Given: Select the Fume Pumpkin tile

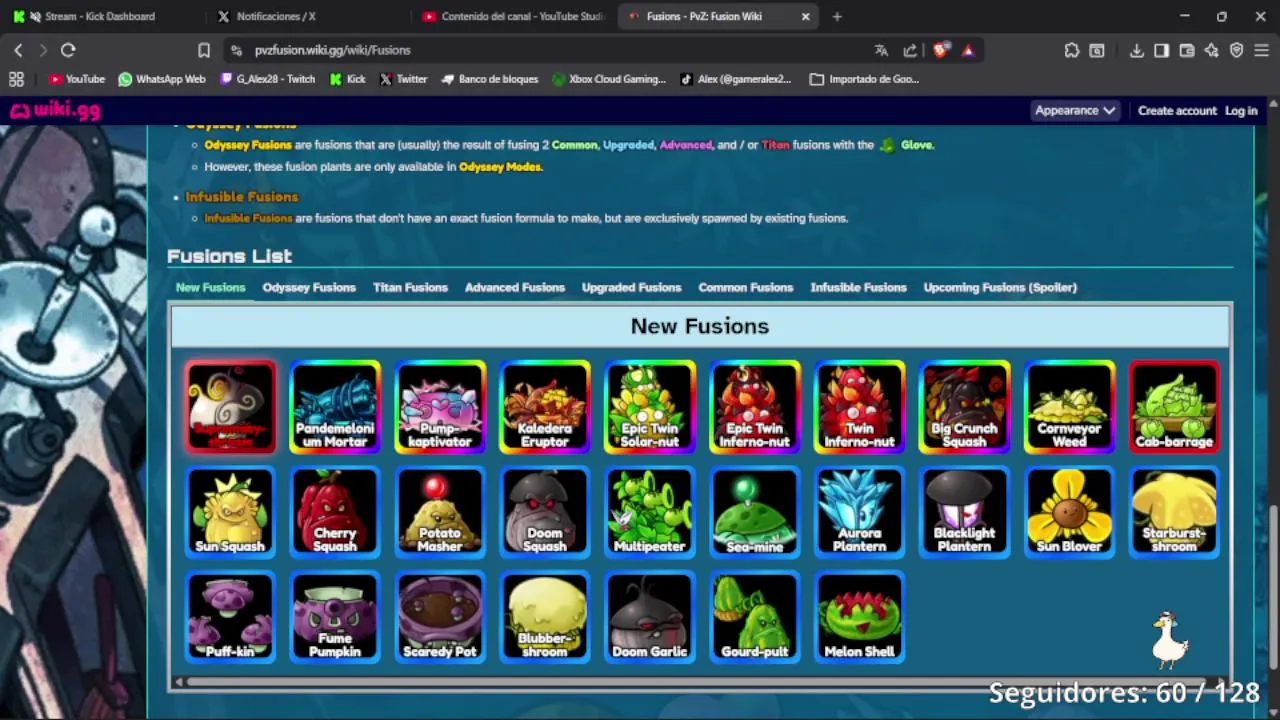Looking at the screenshot, I should point(335,617).
